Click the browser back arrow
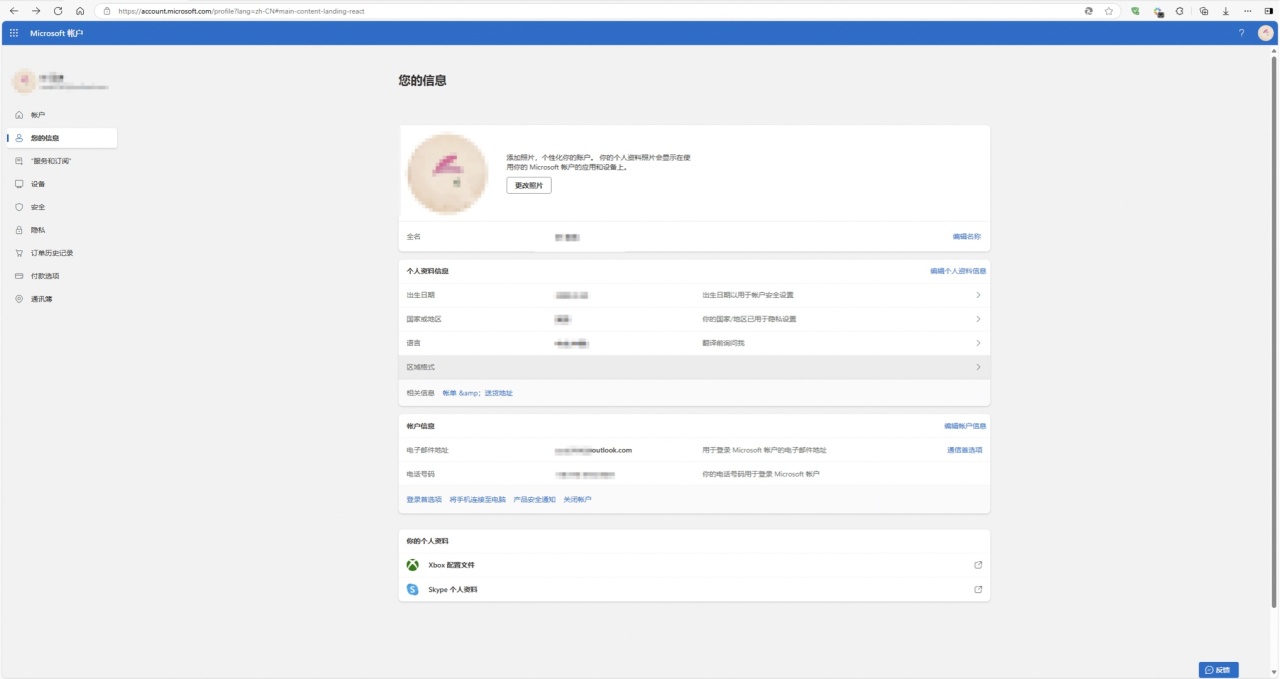 point(14,11)
